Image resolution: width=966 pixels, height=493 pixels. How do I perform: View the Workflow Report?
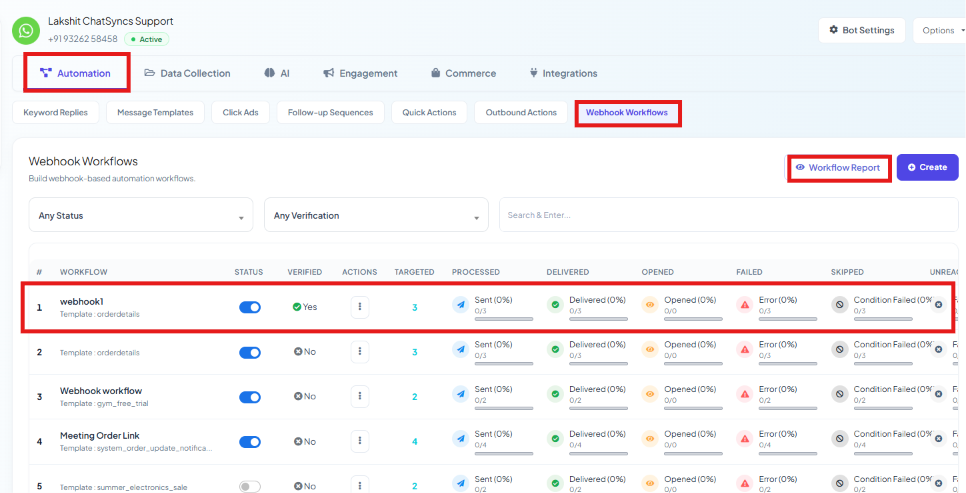[839, 168]
